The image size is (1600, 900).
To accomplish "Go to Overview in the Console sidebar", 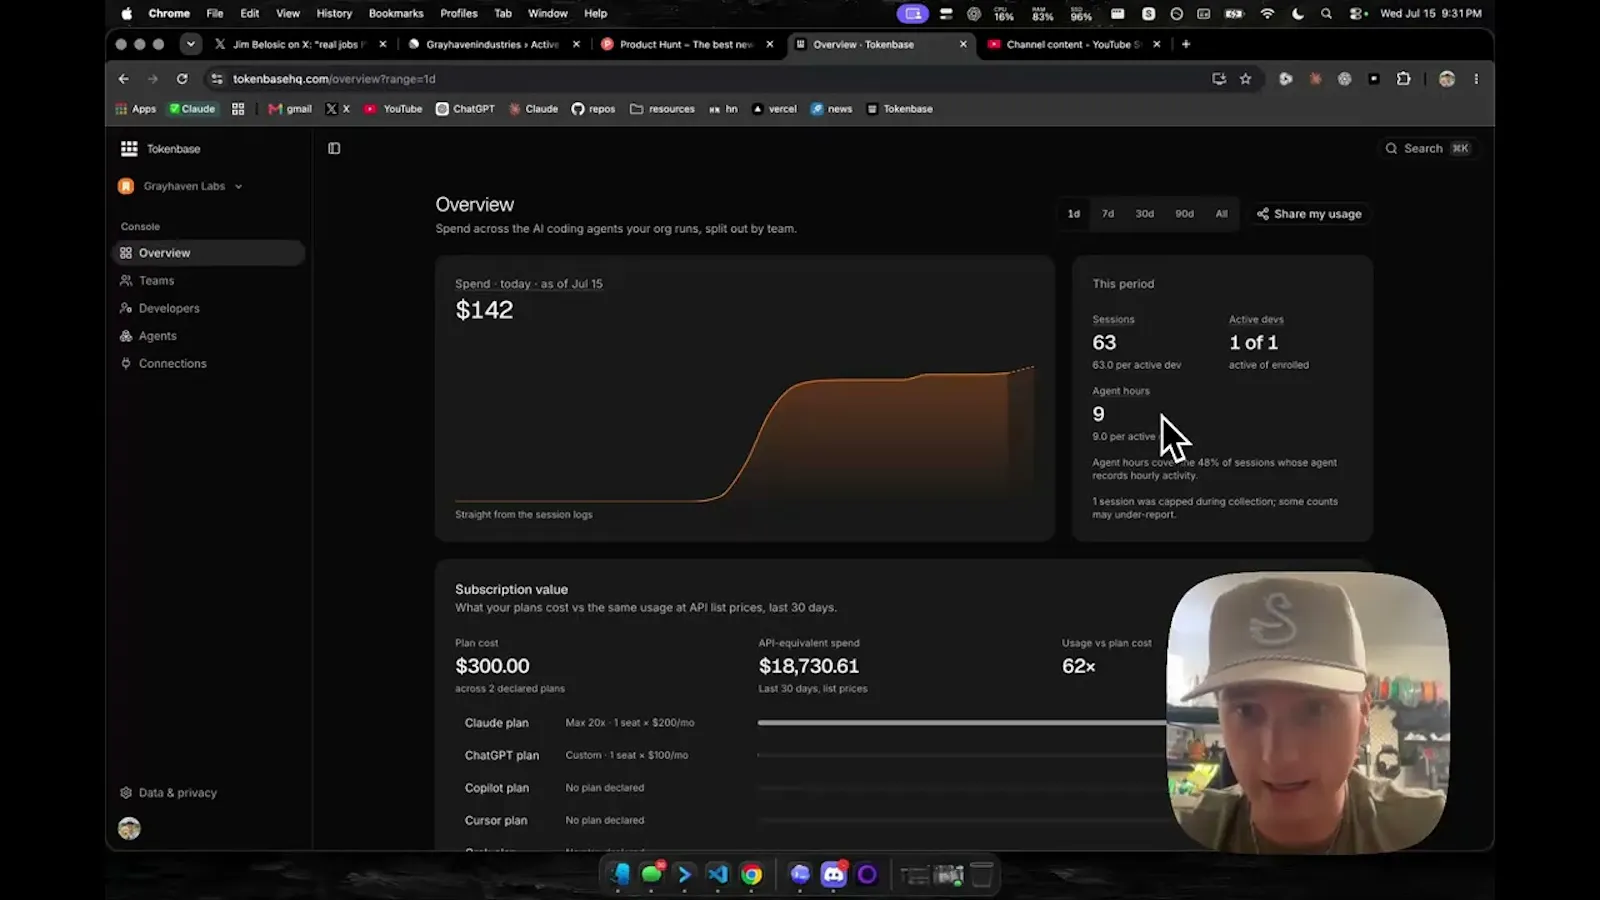I will pyautogui.click(x=208, y=253).
